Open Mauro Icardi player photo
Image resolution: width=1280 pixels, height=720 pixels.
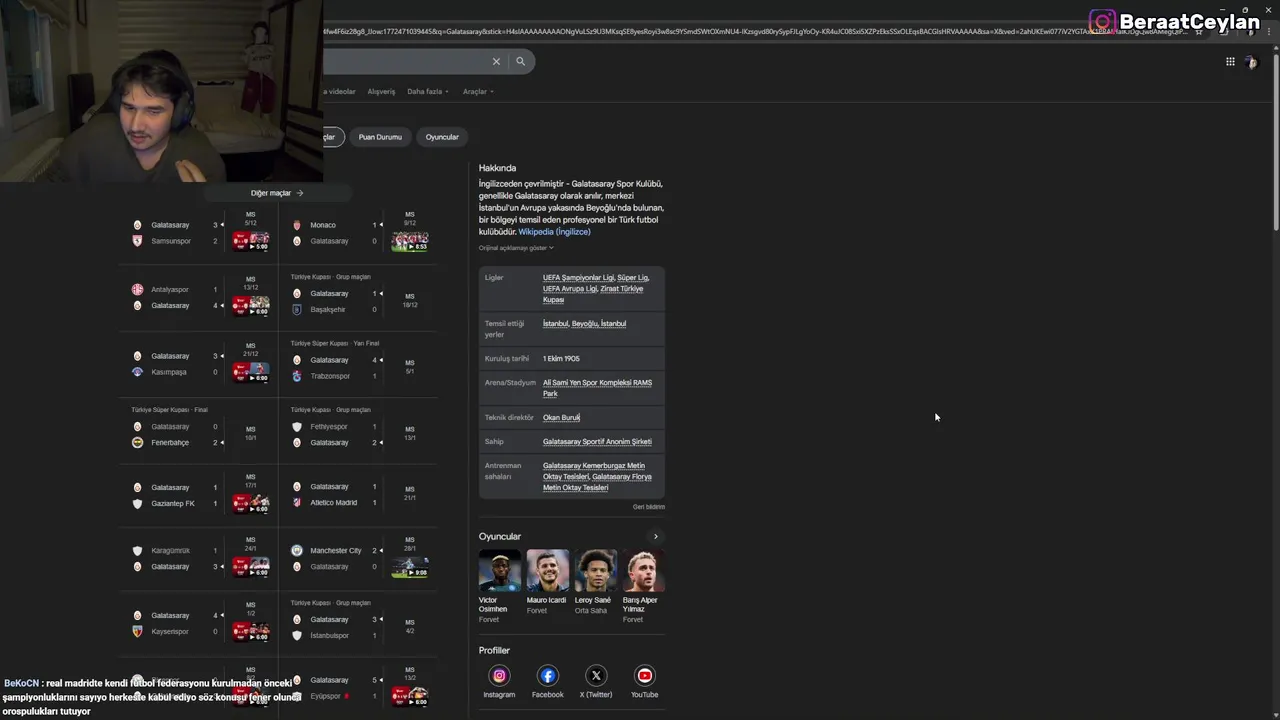547,570
